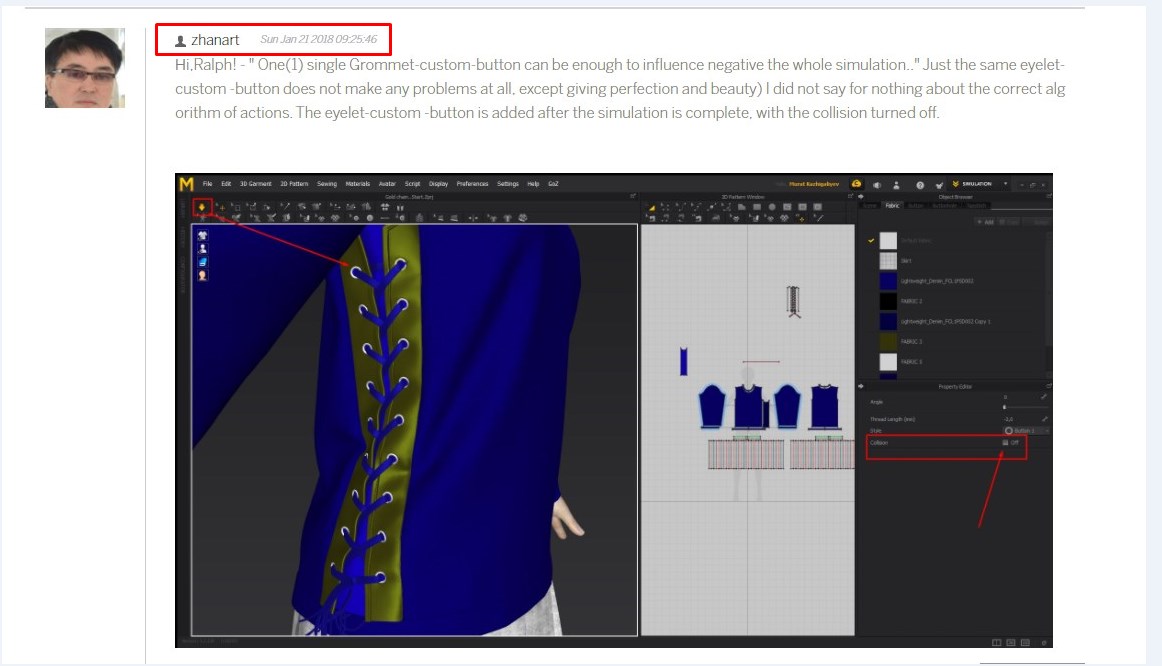Click the post timestamp Sun Jan 21 2018
This screenshot has height=666, width=1162.
319,39
